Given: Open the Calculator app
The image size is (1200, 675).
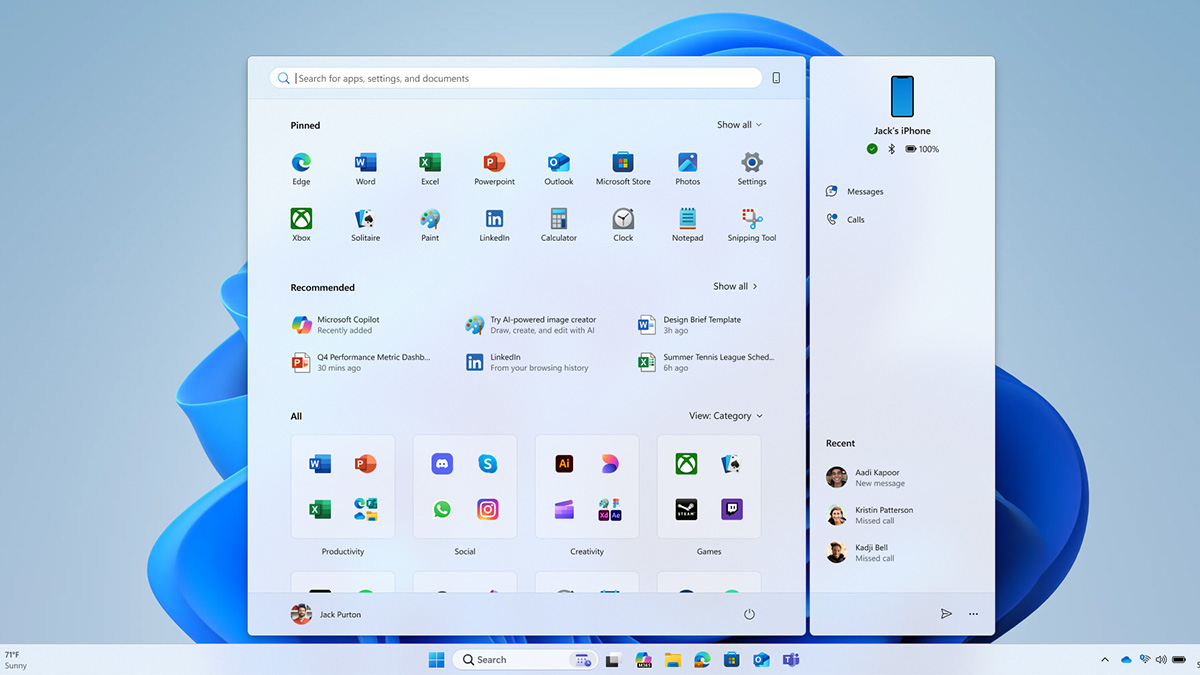Looking at the screenshot, I should [559, 224].
